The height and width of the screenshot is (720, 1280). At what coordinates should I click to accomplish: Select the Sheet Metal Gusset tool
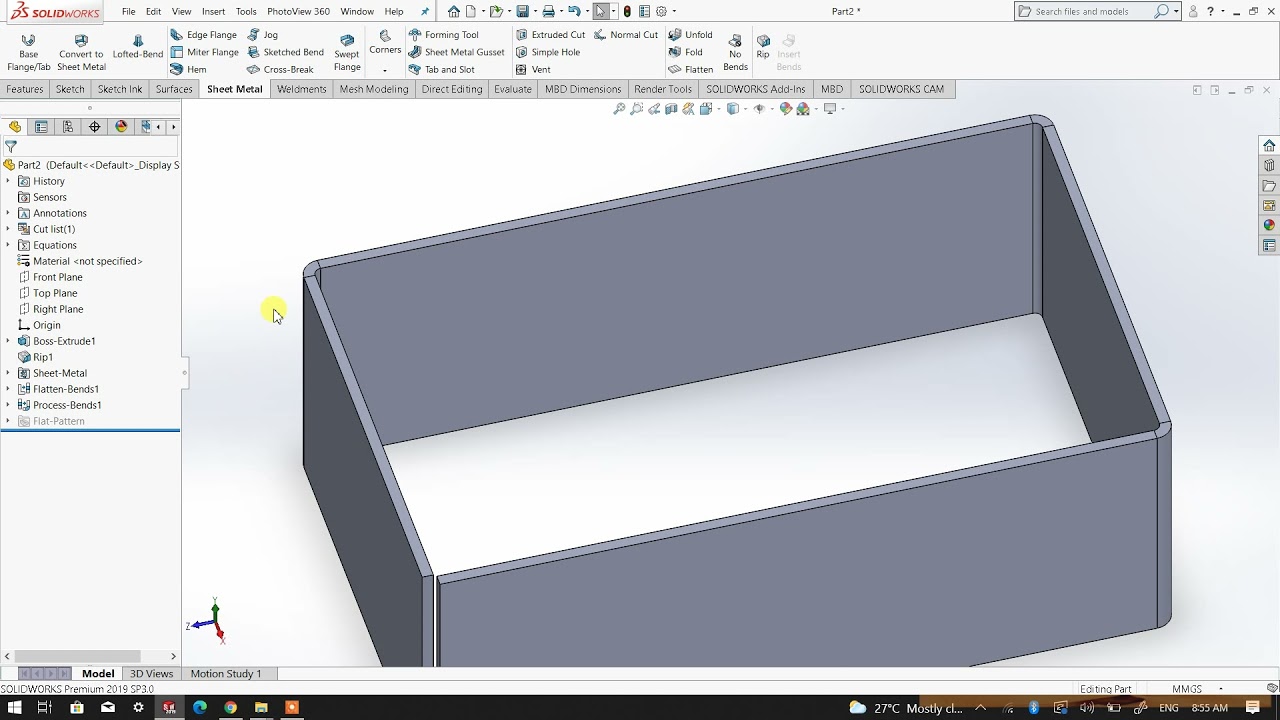[x=456, y=52]
